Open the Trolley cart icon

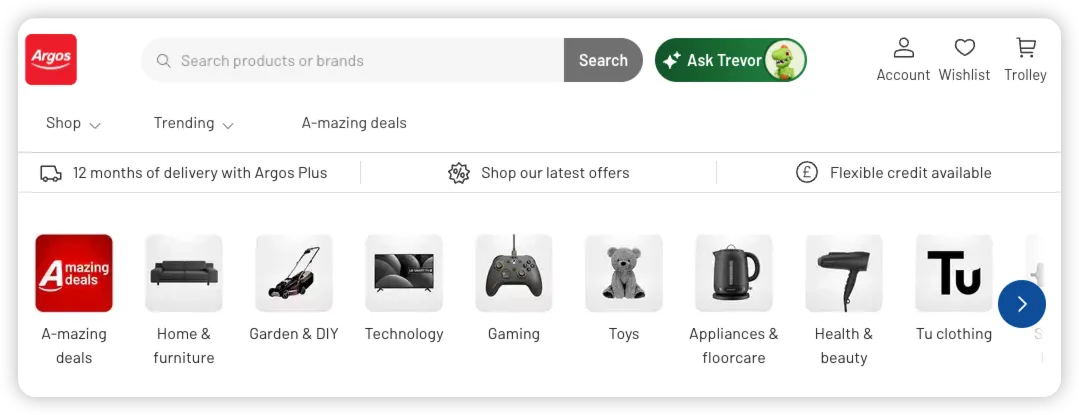(x=1025, y=48)
